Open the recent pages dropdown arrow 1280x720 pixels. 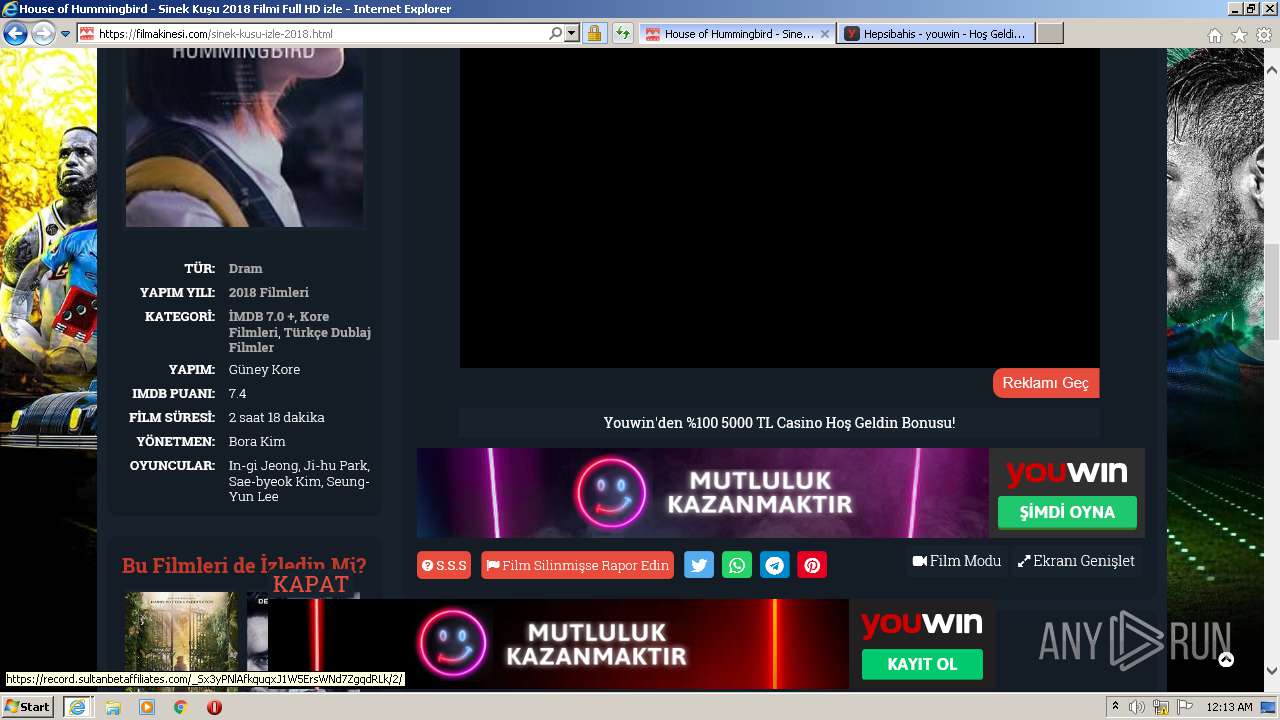65,34
